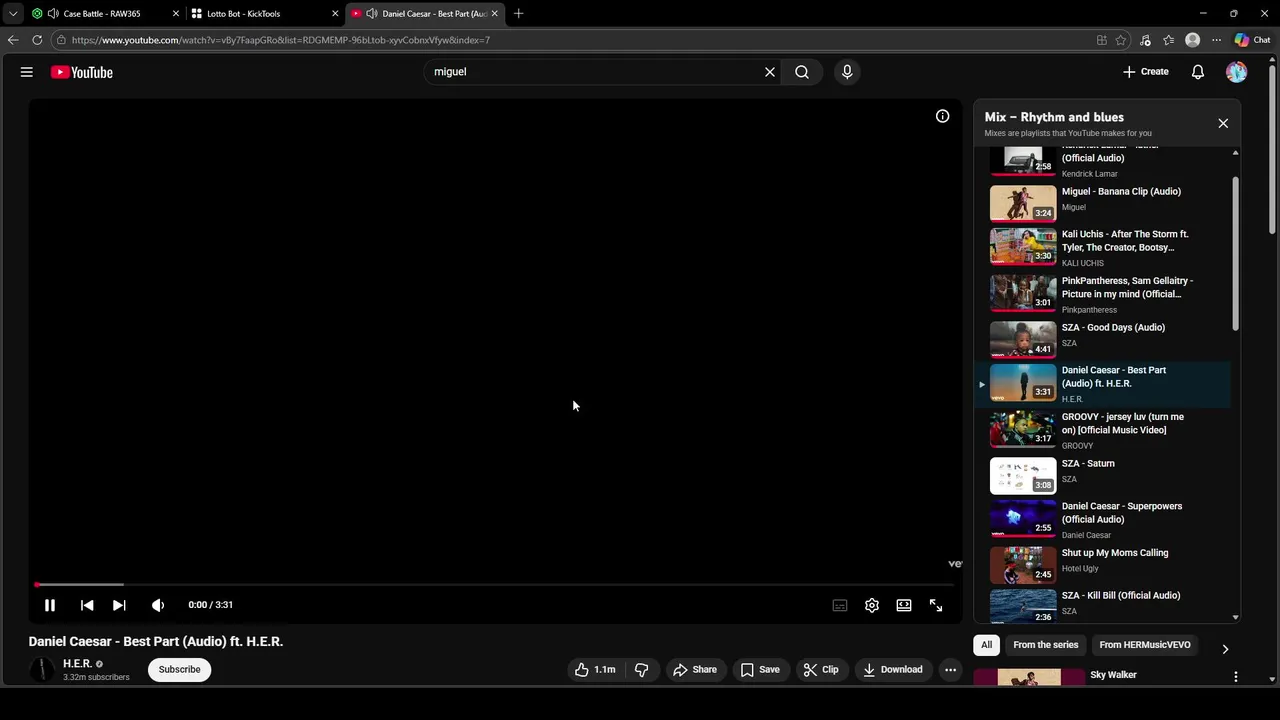Image resolution: width=1280 pixels, height=720 pixels.
Task: Open the Sky Walker video options menu
Action: tap(1236, 677)
